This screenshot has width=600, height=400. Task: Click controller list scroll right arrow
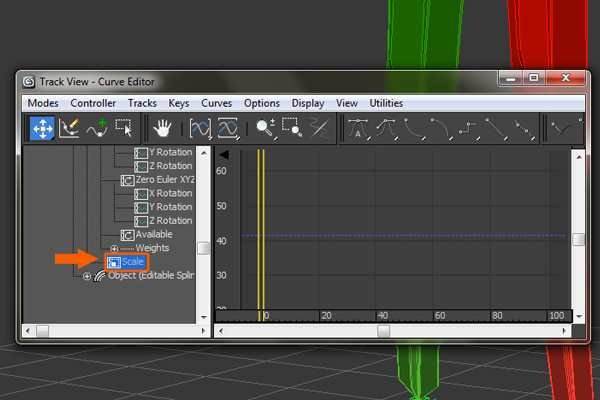click(204, 331)
